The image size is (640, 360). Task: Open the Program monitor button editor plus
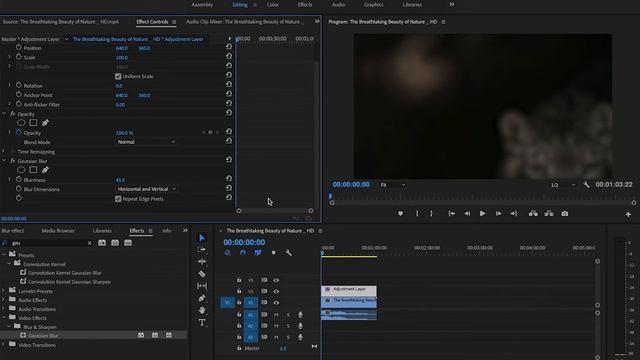pyautogui.click(x=628, y=214)
